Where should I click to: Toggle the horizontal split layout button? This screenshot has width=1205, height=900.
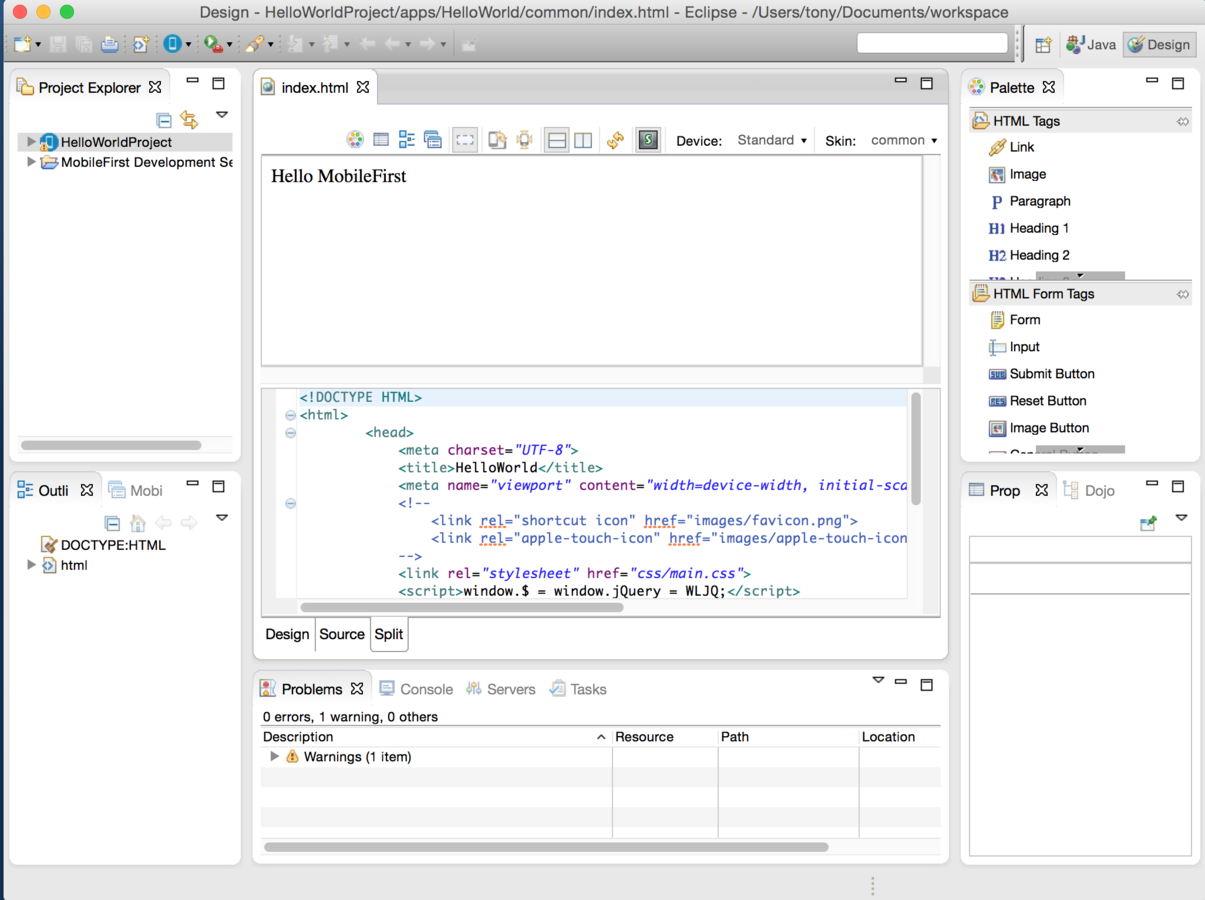point(557,140)
